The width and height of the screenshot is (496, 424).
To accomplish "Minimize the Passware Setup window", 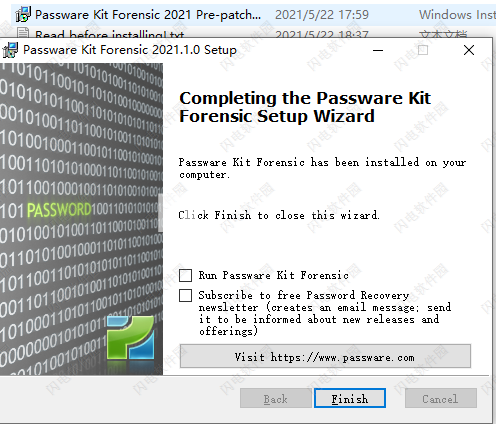I will tap(378, 50).
